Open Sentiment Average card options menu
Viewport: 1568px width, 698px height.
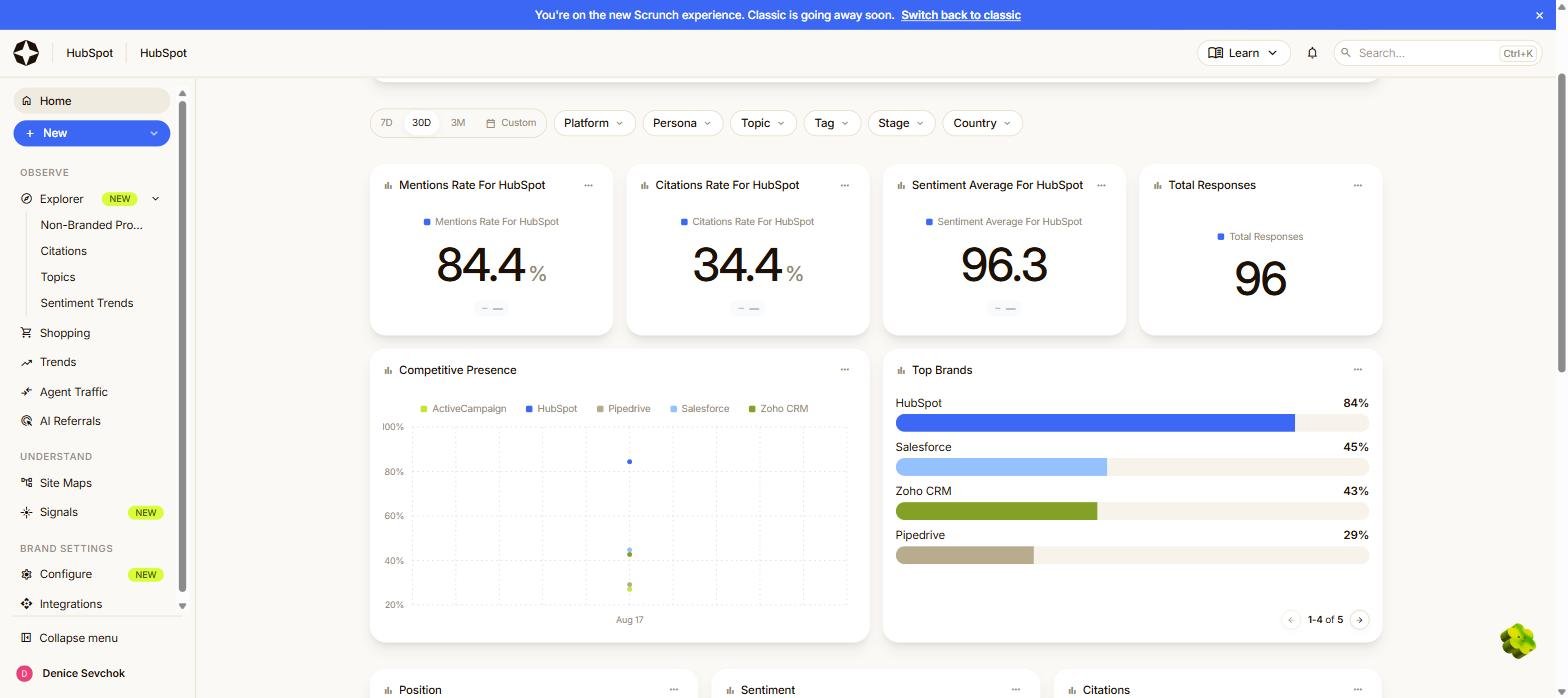point(1101,185)
